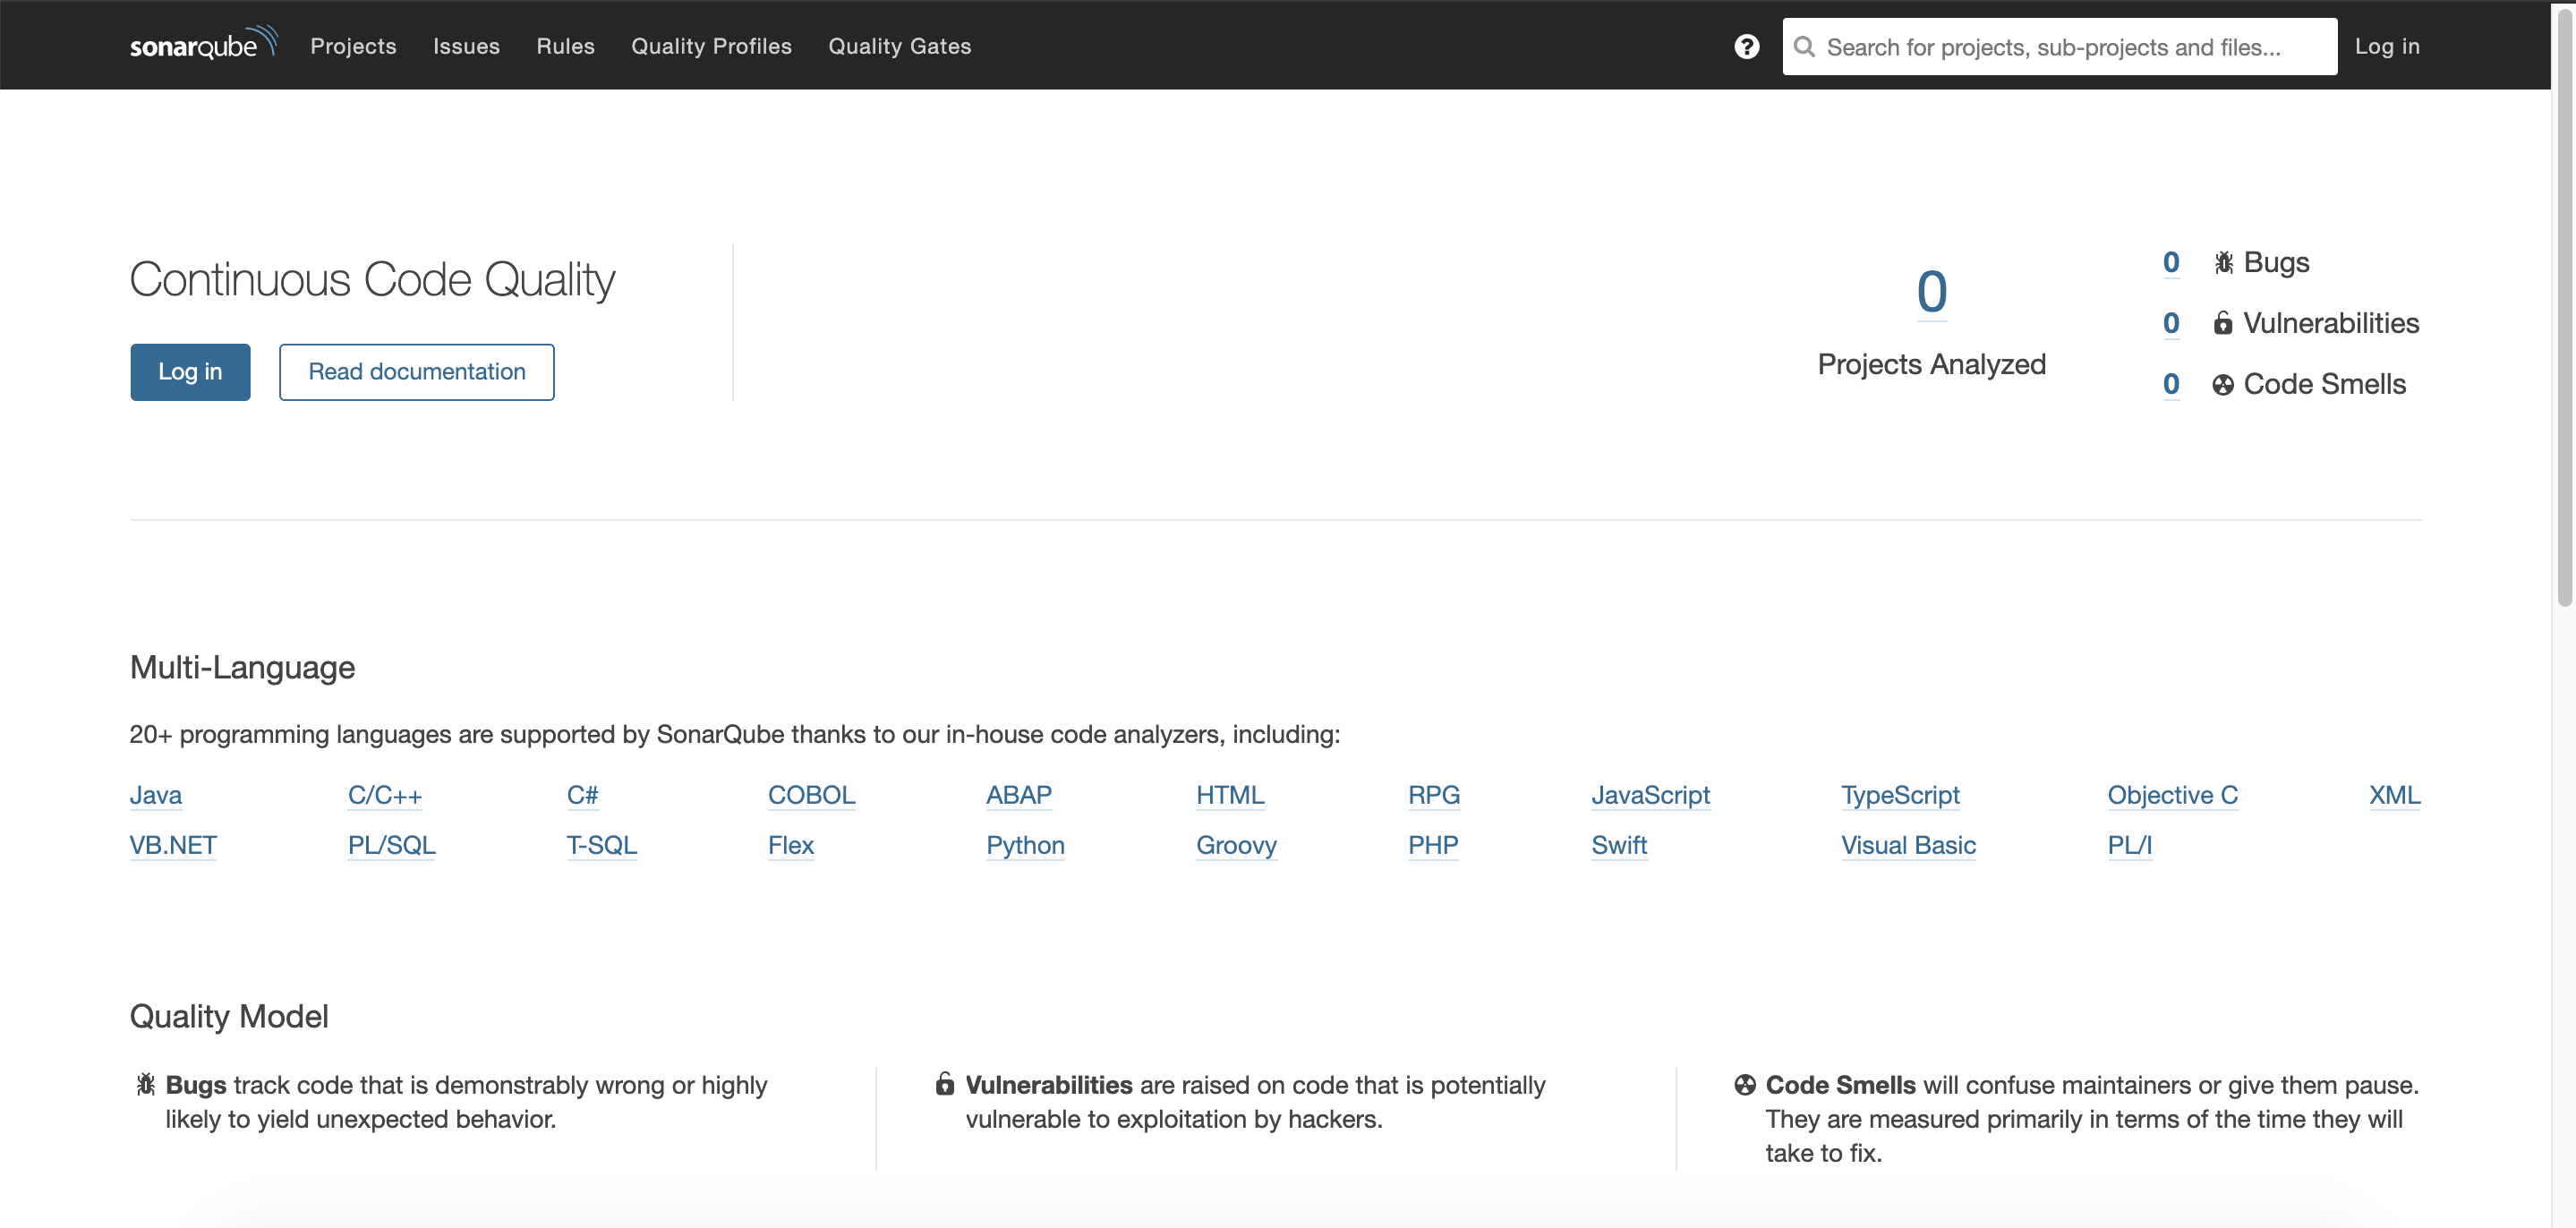Click the lock icon in Quality Model section
2576x1228 pixels.
tap(944, 1084)
